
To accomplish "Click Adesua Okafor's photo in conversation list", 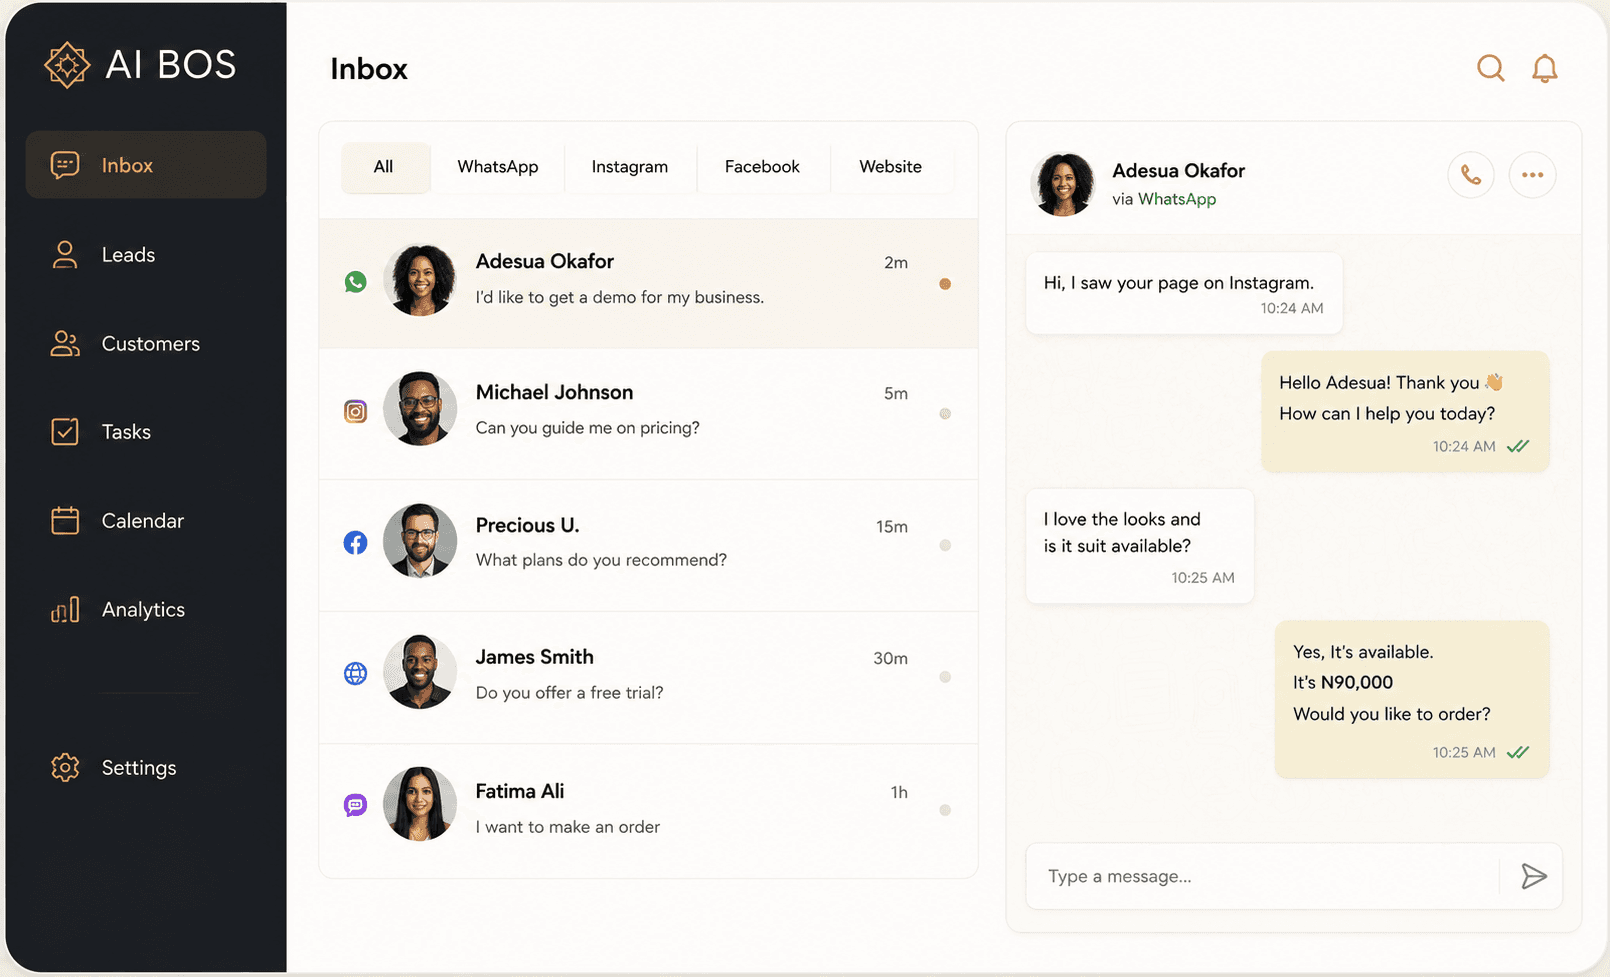I will tap(420, 280).
